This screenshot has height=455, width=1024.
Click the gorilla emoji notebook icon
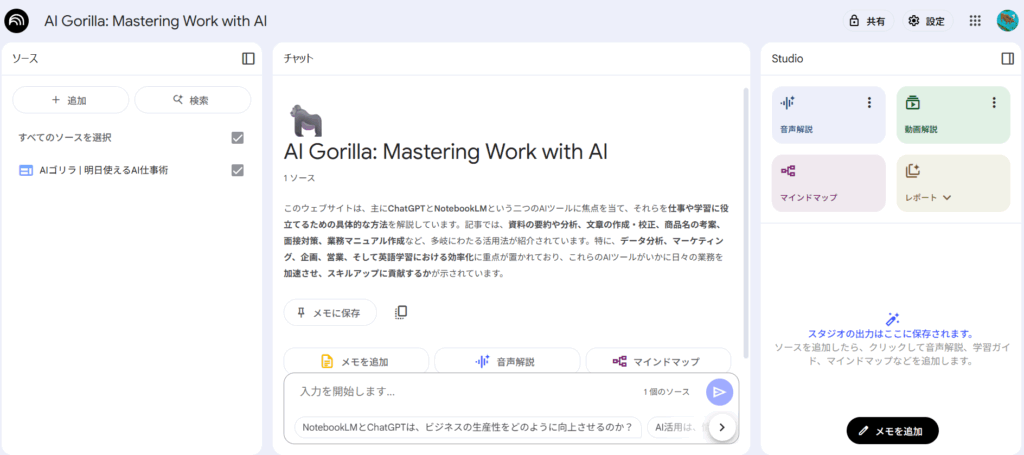(x=306, y=120)
